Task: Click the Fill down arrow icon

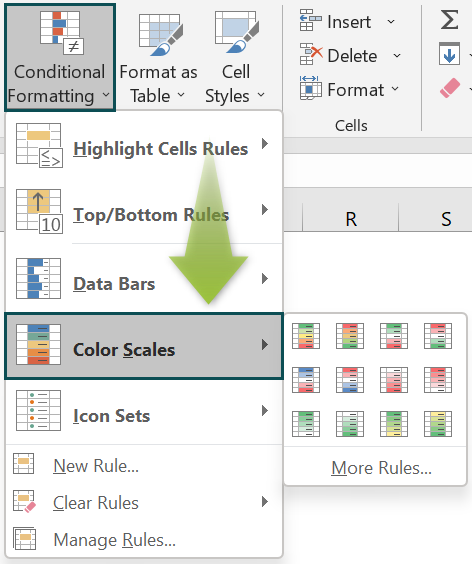Action: click(x=449, y=54)
